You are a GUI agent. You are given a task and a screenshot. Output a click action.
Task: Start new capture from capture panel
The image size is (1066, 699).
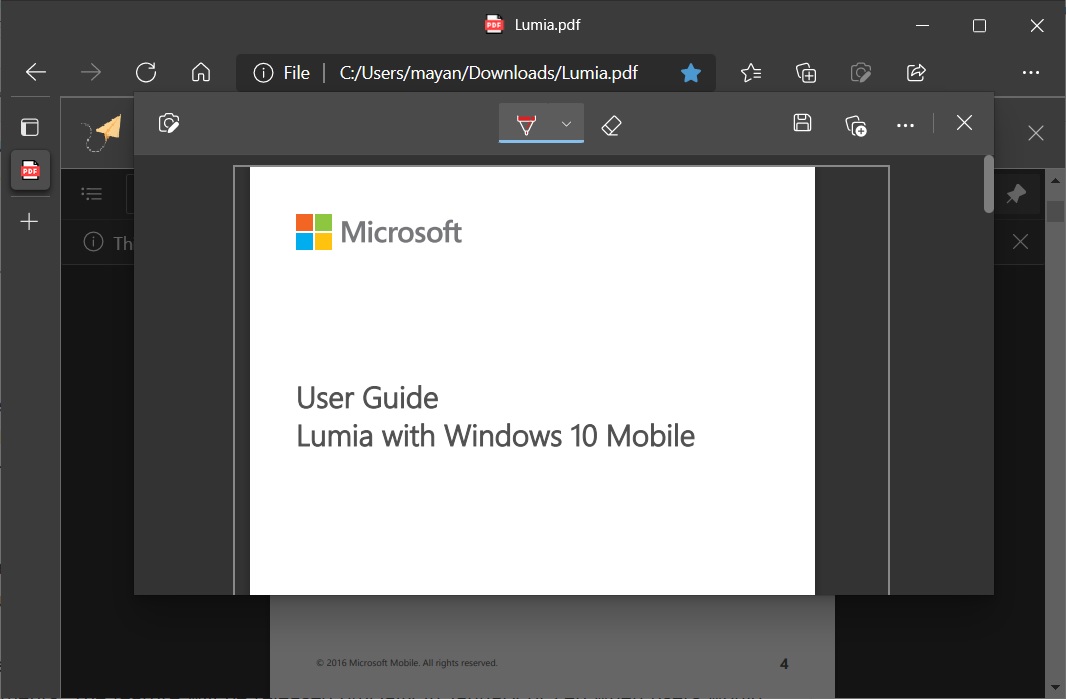pyautogui.click(x=169, y=124)
